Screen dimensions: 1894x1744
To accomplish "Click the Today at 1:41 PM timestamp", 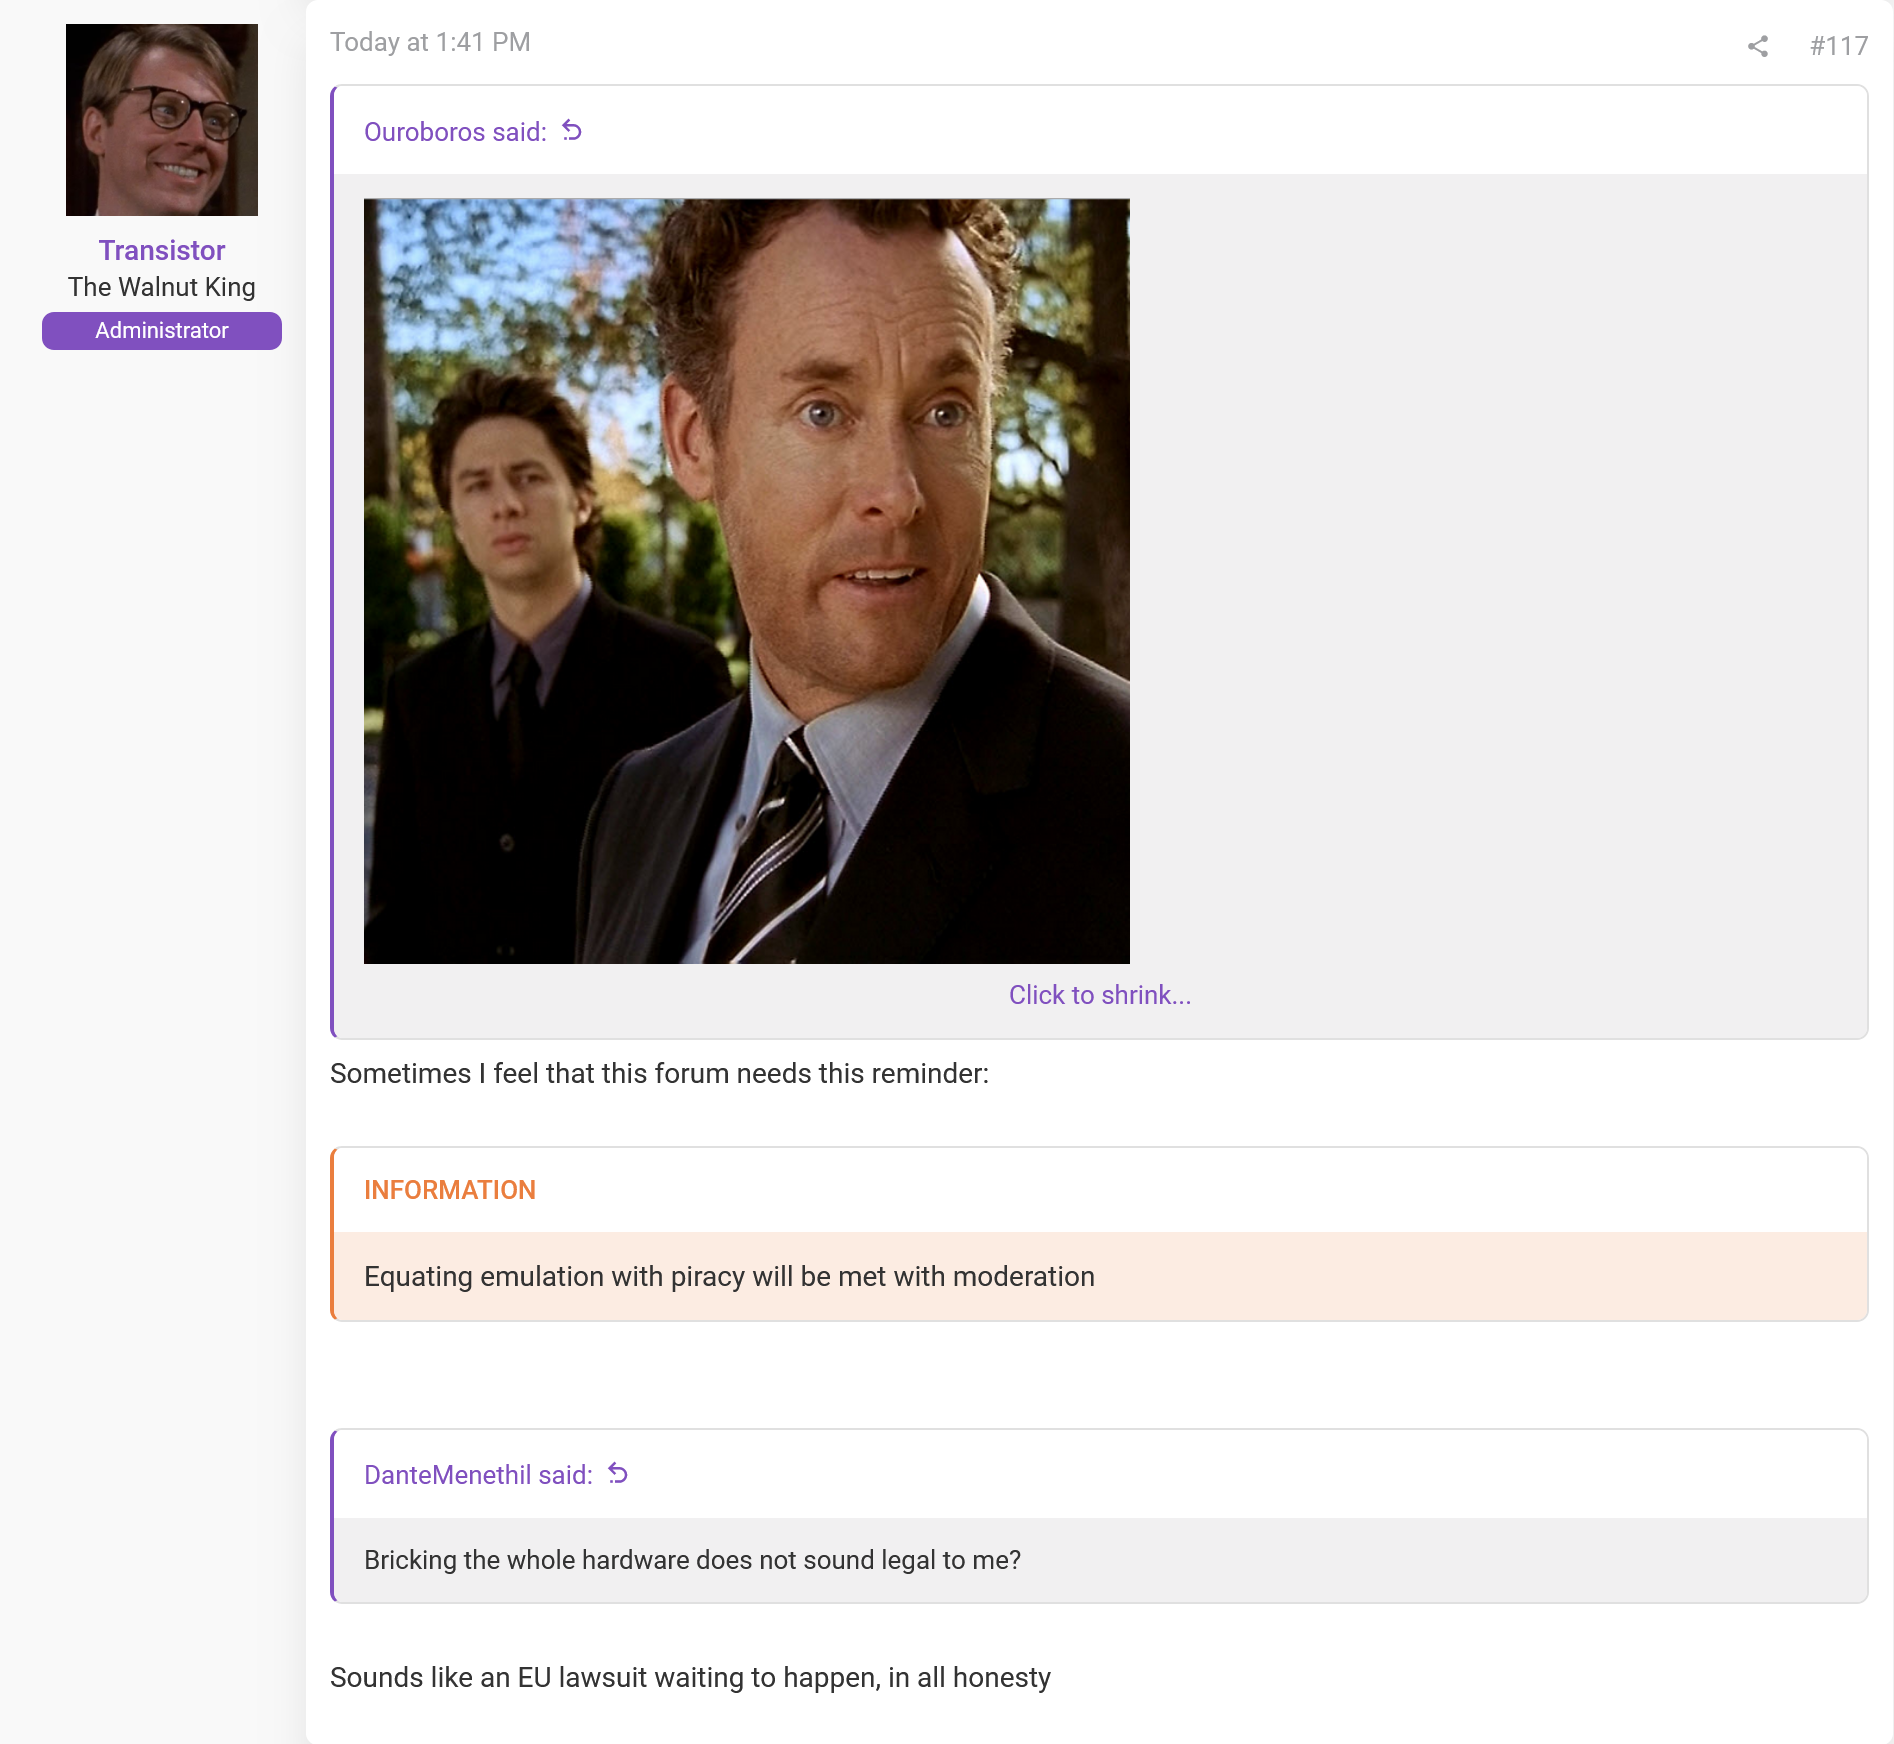I will pyautogui.click(x=430, y=42).
